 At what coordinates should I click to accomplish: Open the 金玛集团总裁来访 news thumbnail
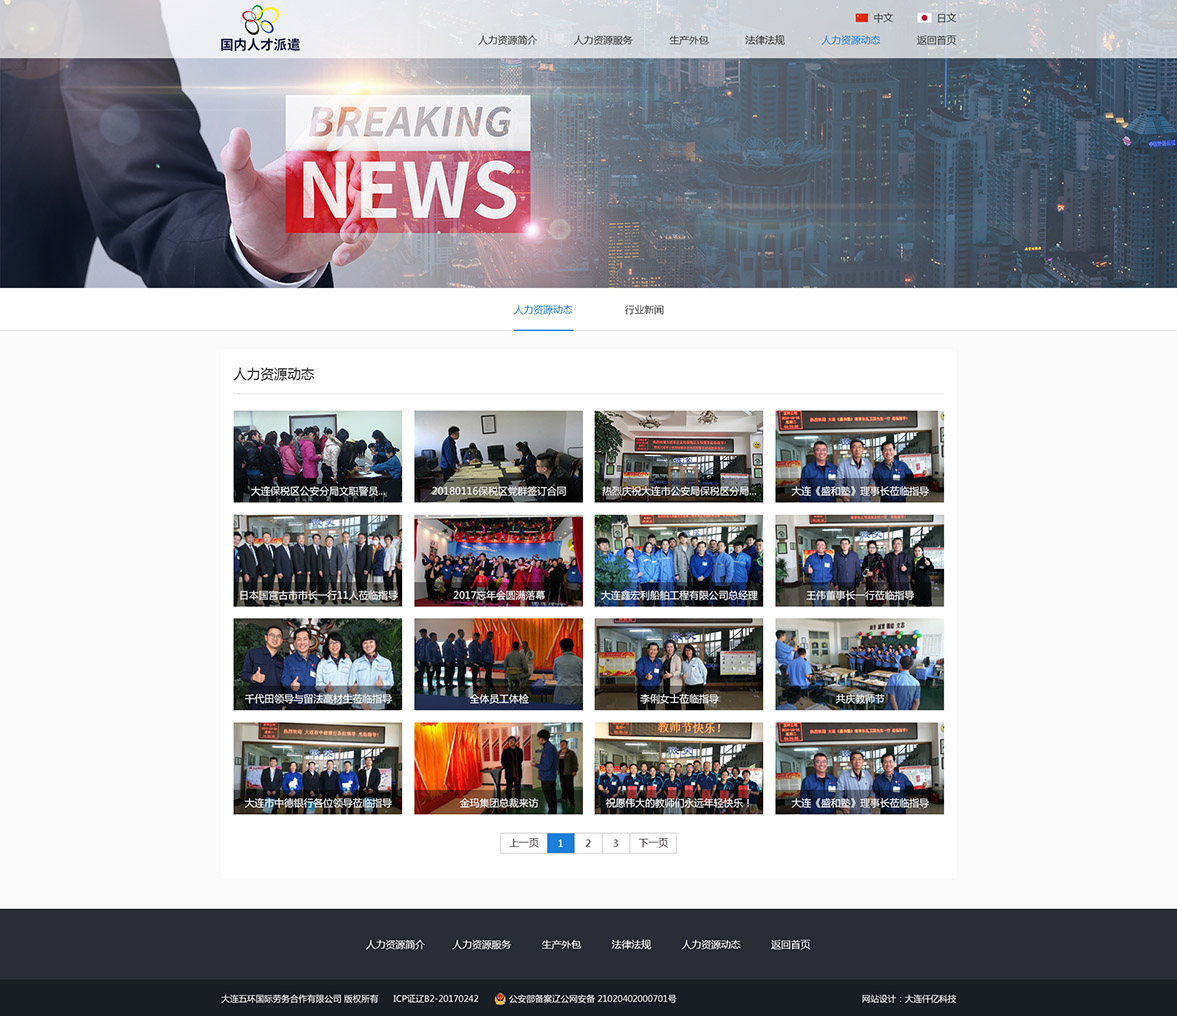pos(498,768)
